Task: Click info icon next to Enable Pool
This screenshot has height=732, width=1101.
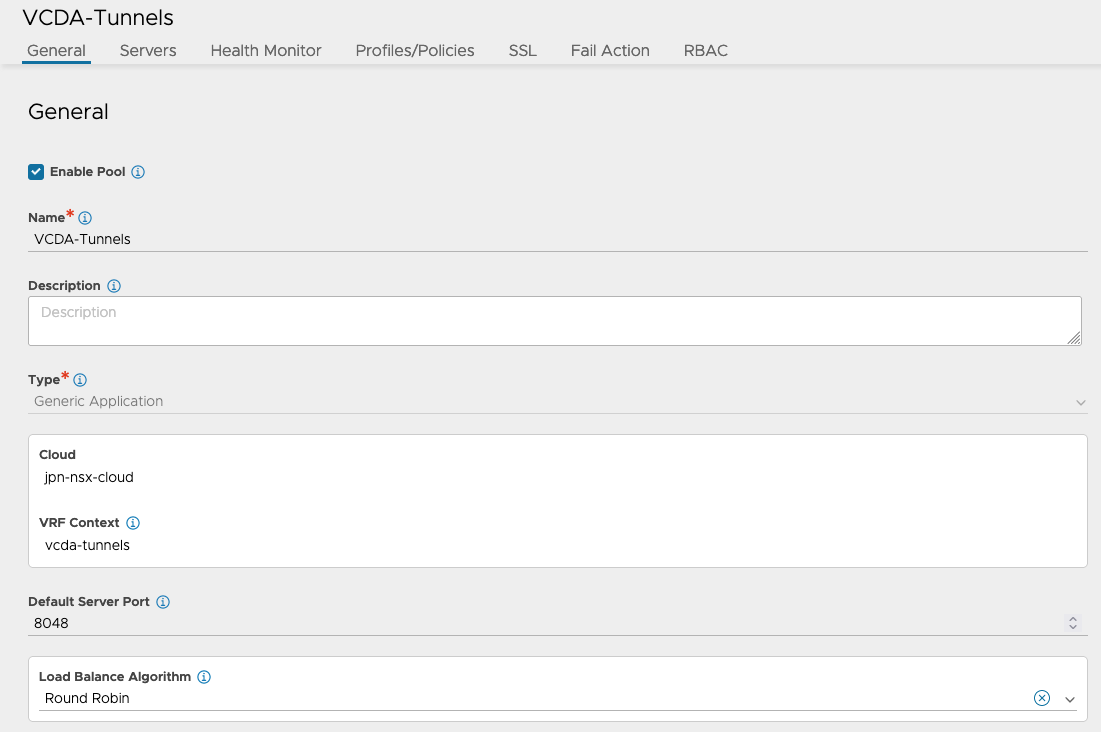Action: pyautogui.click(x=138, y=172)
